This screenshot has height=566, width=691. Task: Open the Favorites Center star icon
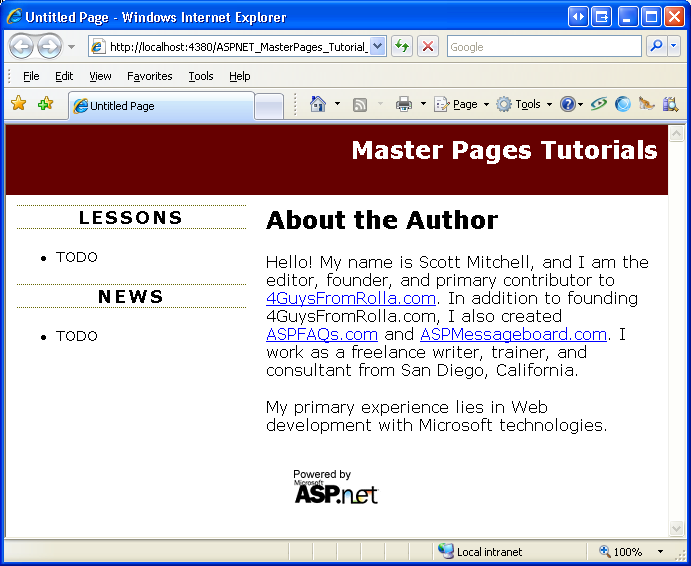coord(18,104)
